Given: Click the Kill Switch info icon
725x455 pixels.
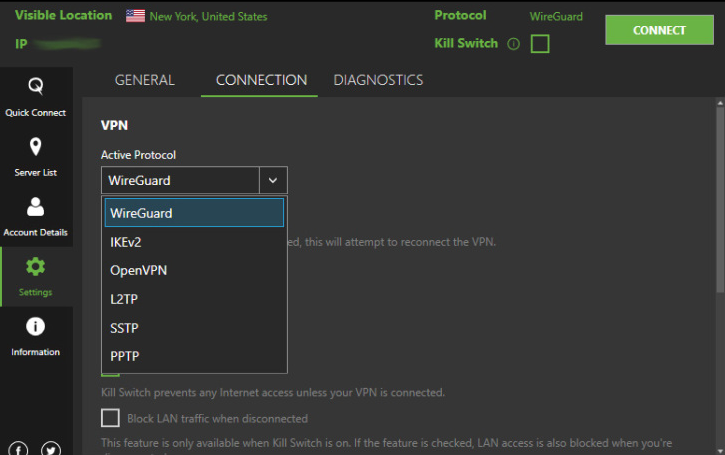Looking at the screenshot, I should [x=513, y=44].
